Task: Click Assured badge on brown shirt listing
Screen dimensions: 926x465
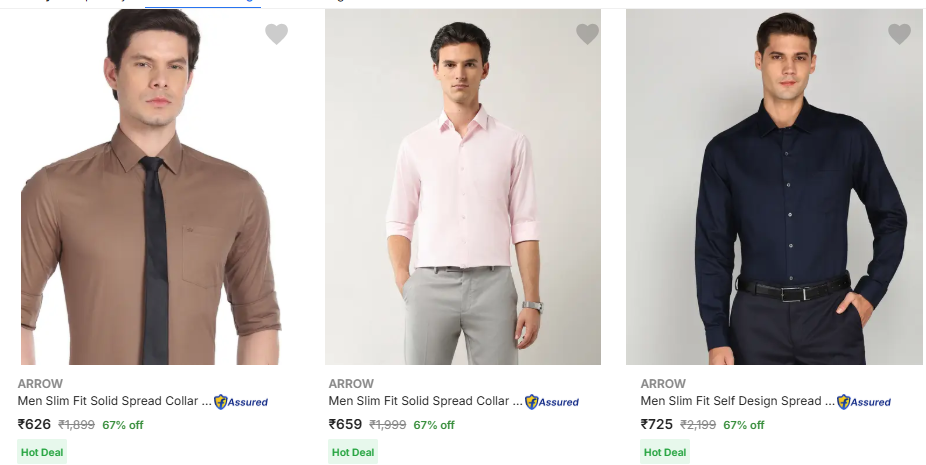Action: [241, 402]
